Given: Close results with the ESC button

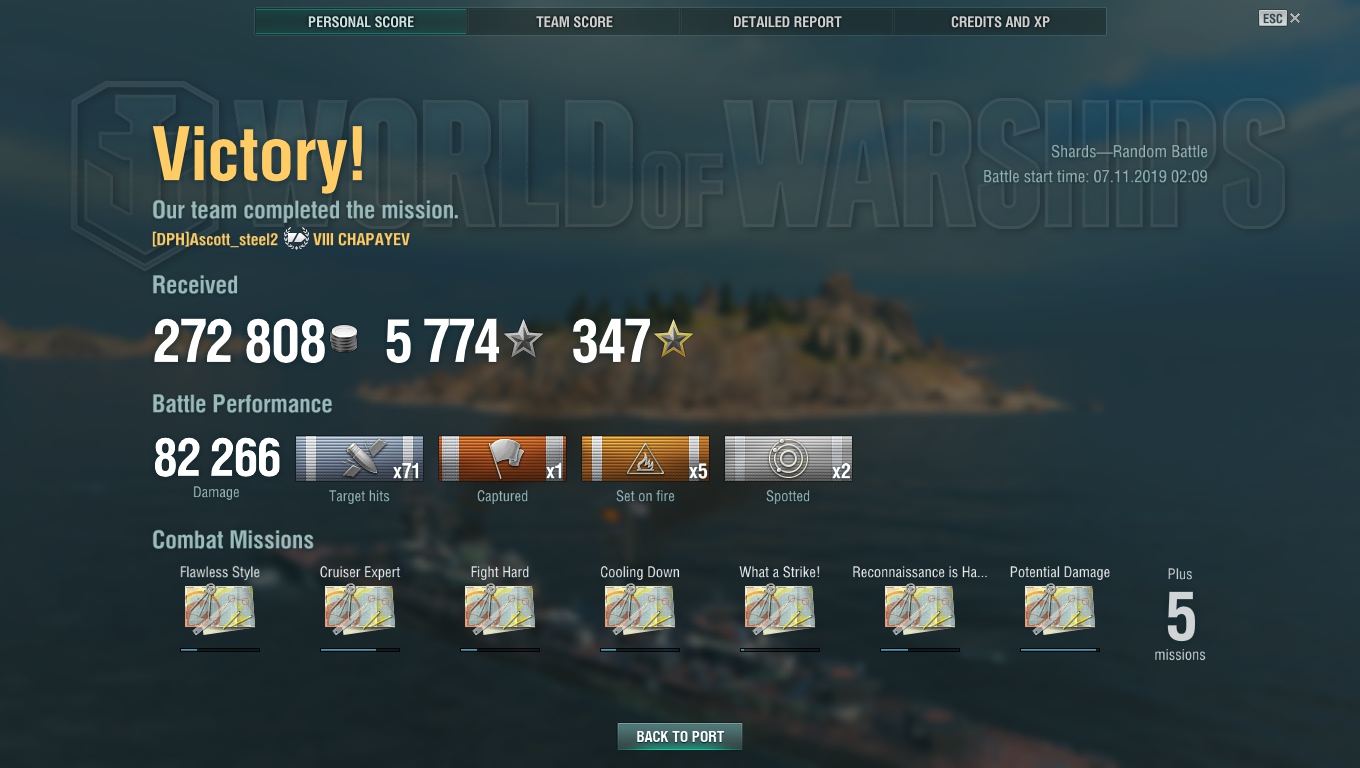Looking at the screenshot, I should tap(1272, 18).
